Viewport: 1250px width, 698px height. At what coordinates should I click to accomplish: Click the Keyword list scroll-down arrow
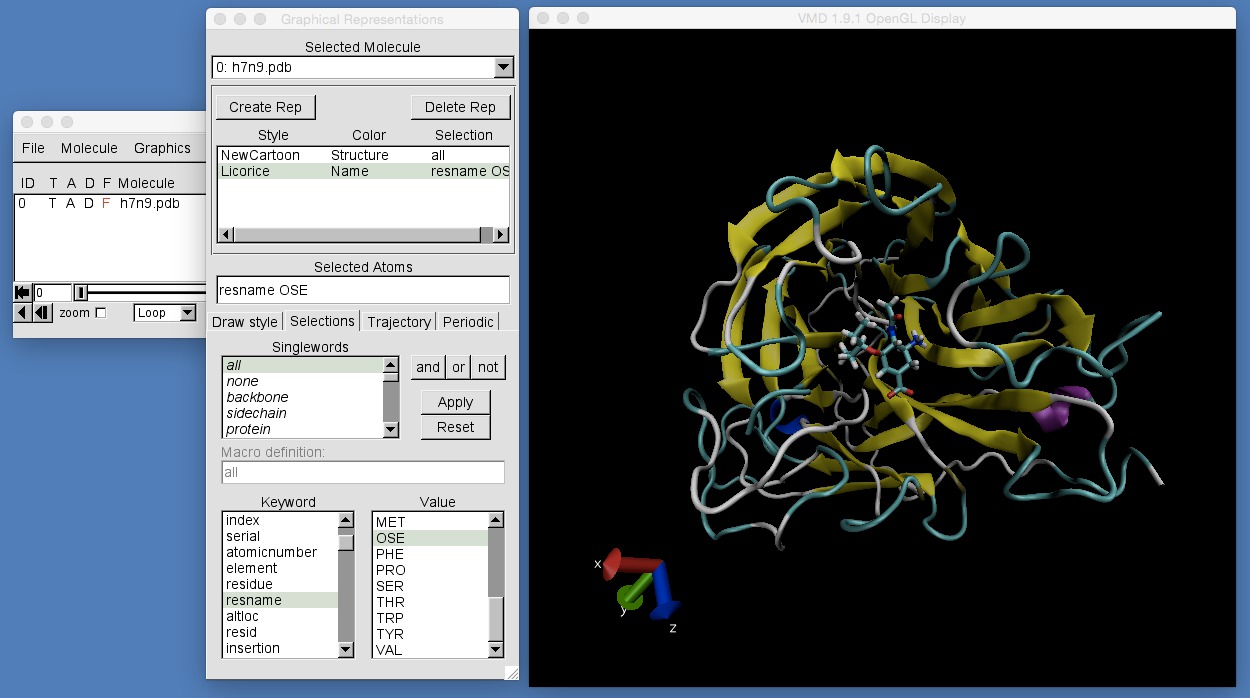pos(345,649)
